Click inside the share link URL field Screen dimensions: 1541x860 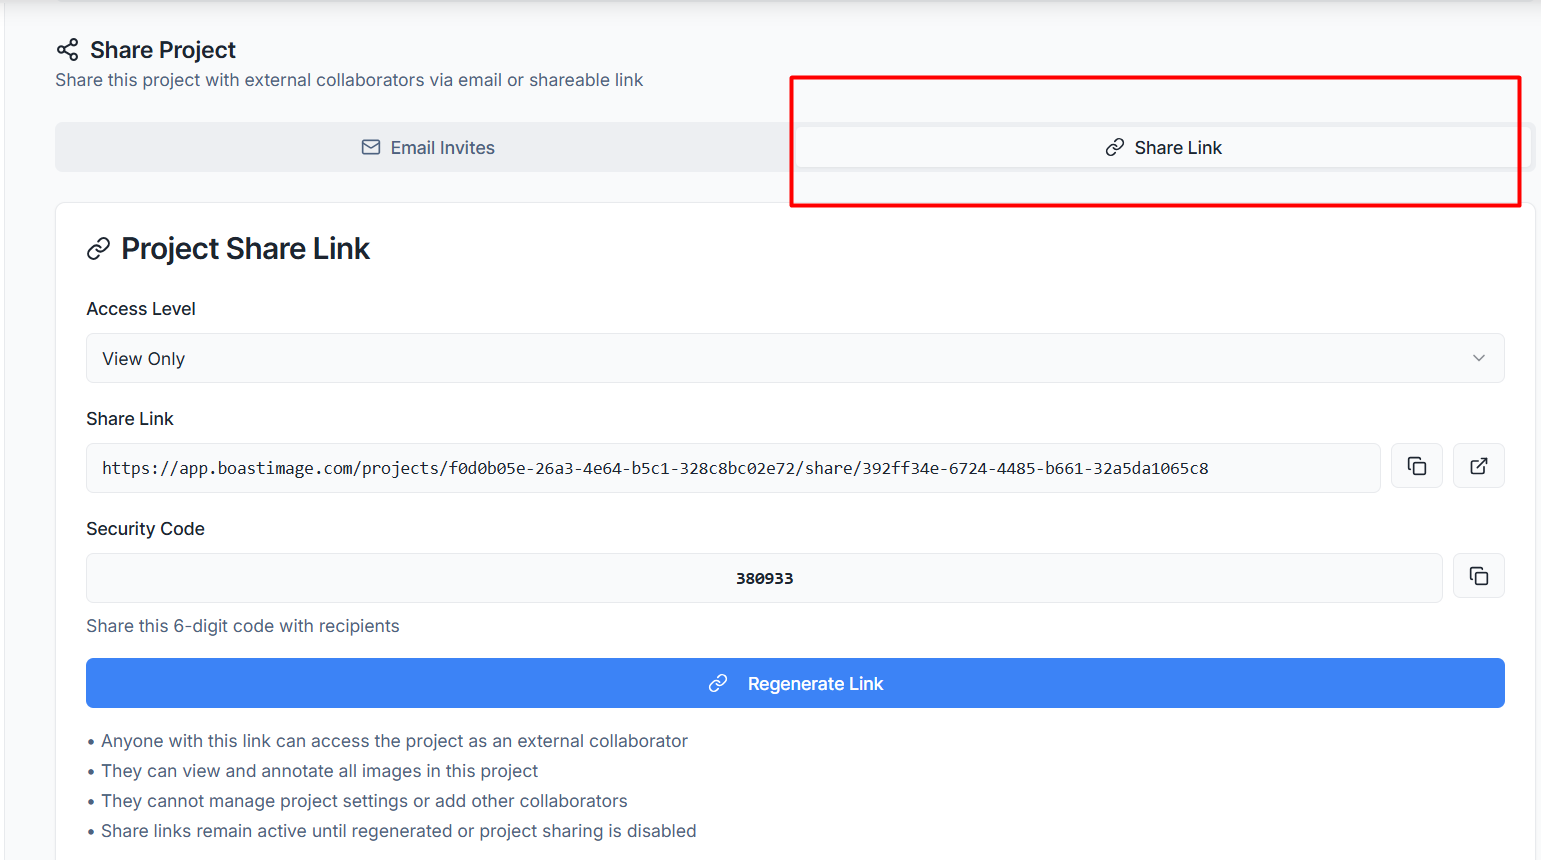click(732, 468)
